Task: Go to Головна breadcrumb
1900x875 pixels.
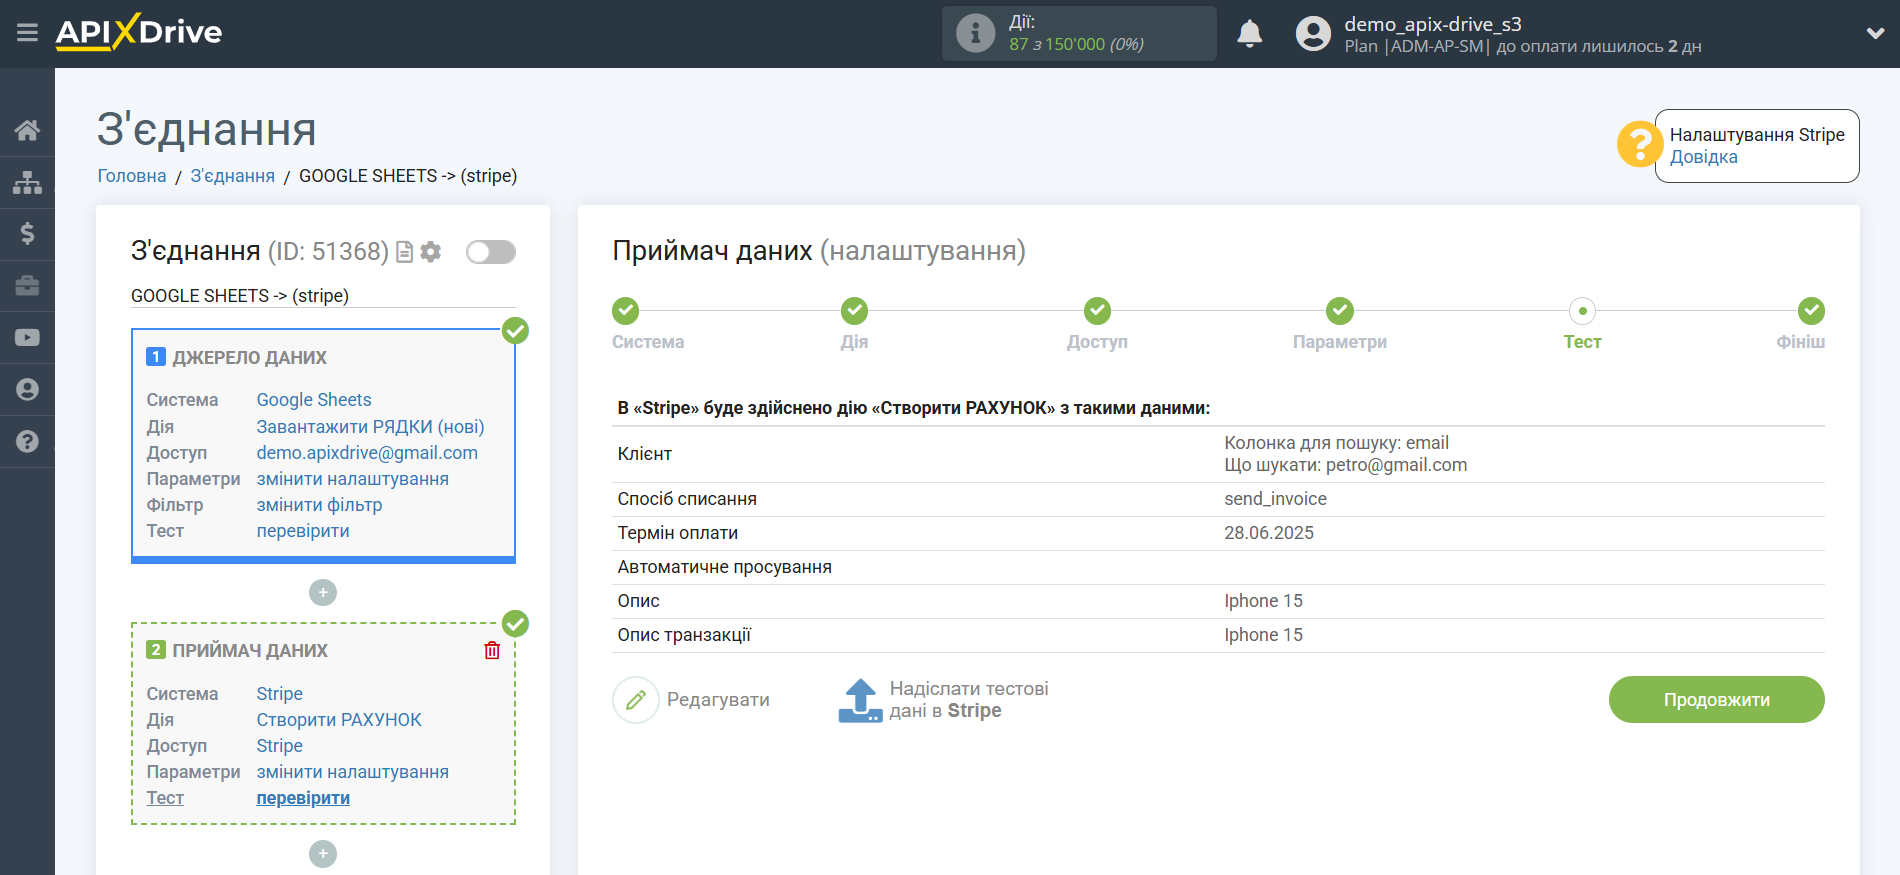Action: [x=131, y=176]
